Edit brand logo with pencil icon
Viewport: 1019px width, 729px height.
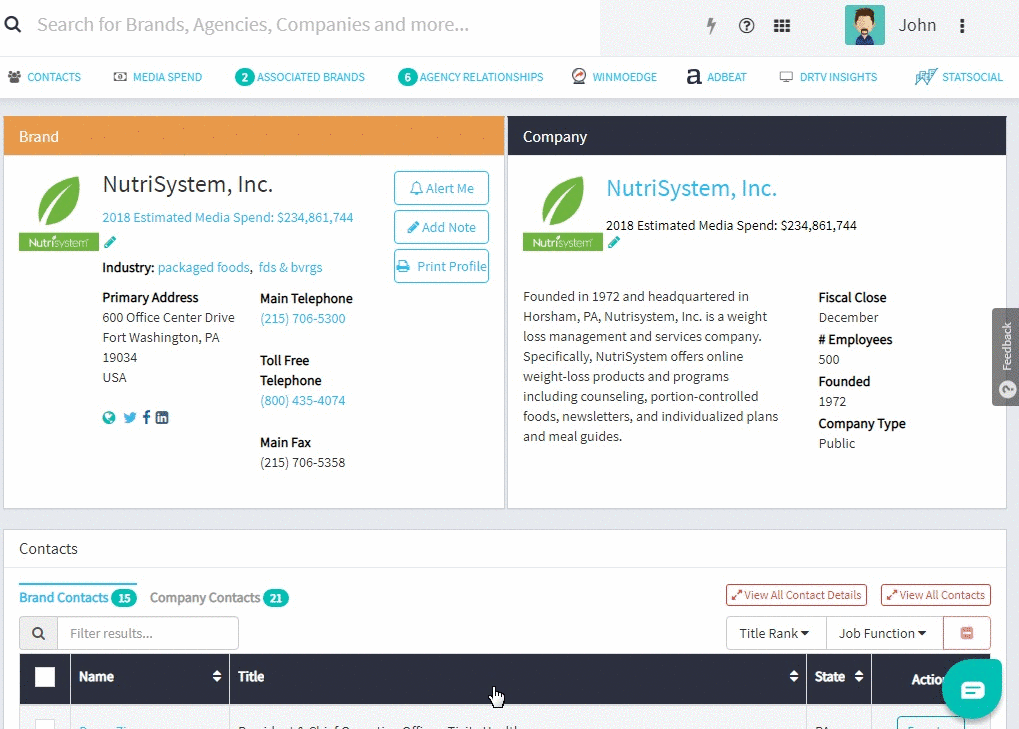click(110, 242)
